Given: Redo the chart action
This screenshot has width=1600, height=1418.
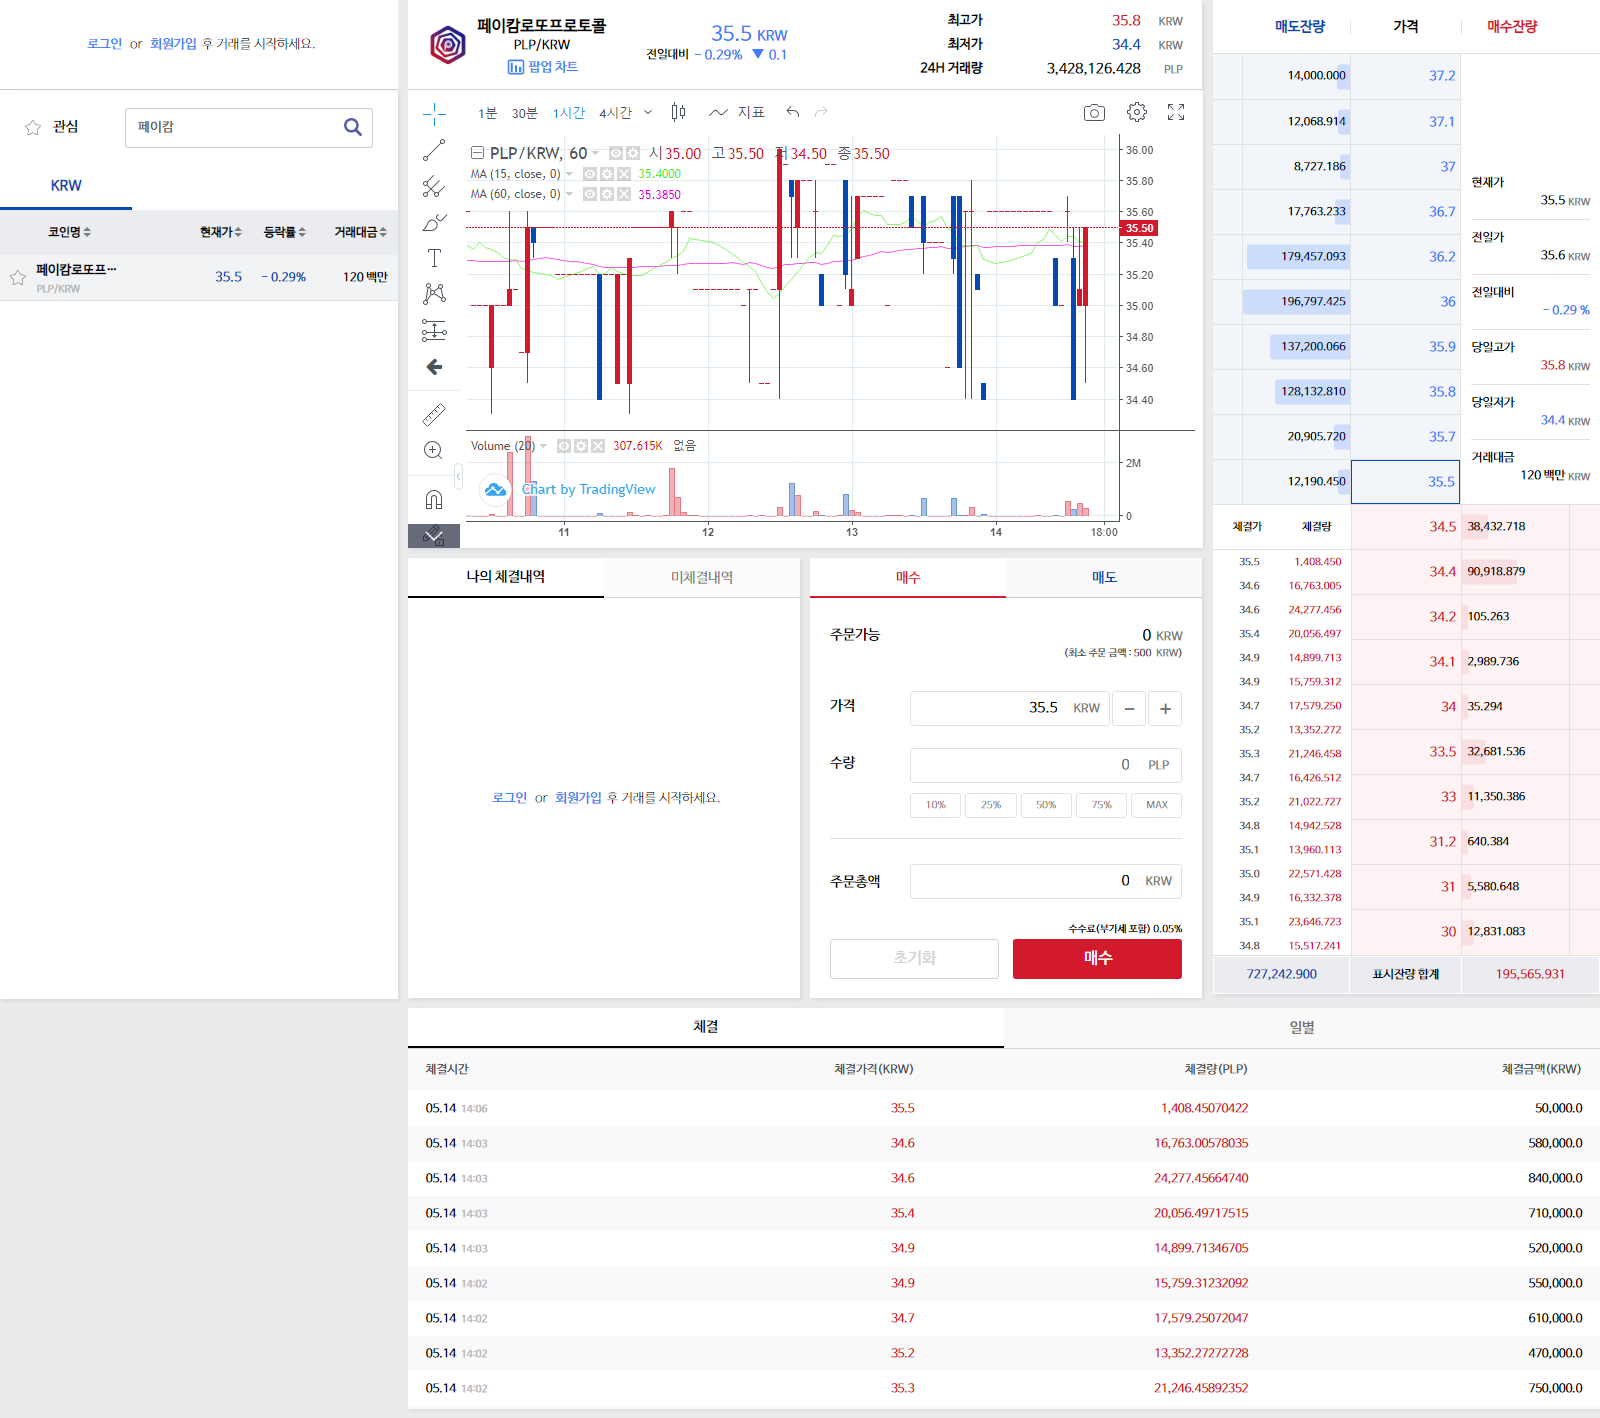Looking at the screenshot, I should (x=822, y=112).
